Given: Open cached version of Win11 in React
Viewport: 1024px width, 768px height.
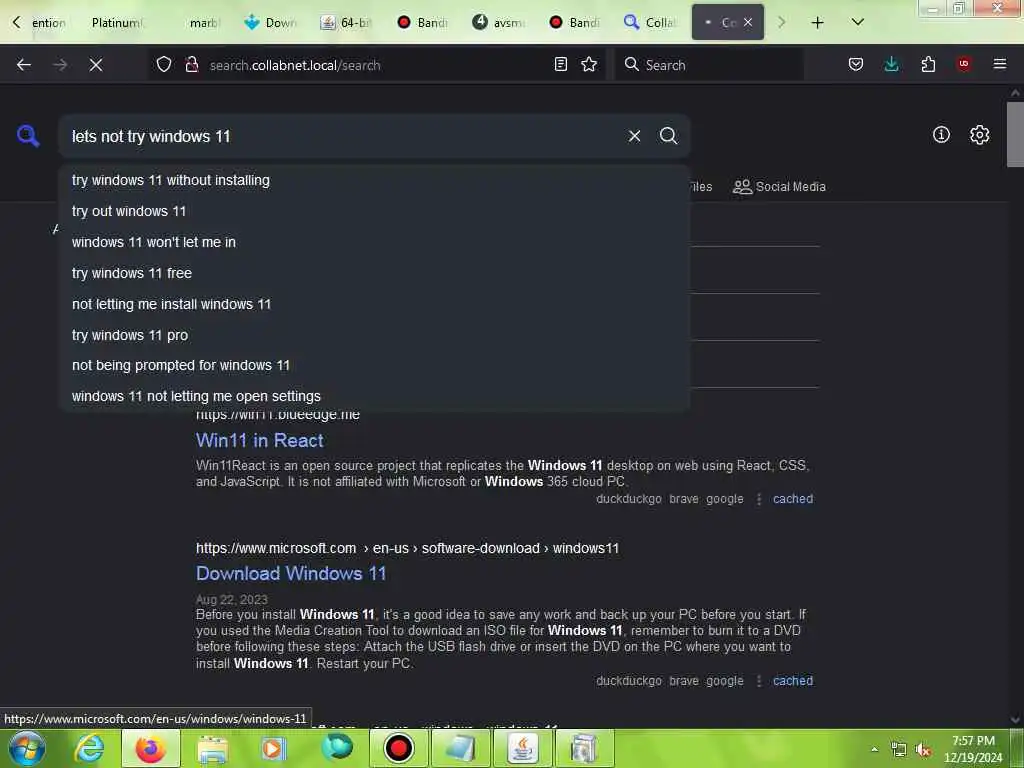Looking at the screenshot, I should click(x=793, y=499).
